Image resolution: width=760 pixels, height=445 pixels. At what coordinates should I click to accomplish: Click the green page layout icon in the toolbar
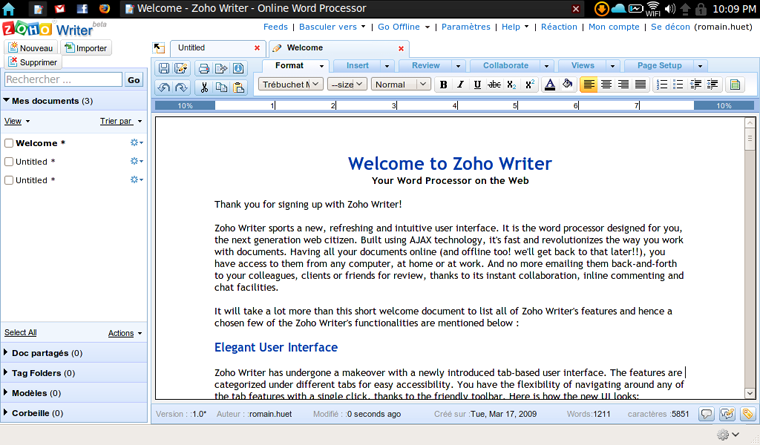coord(735,84)
